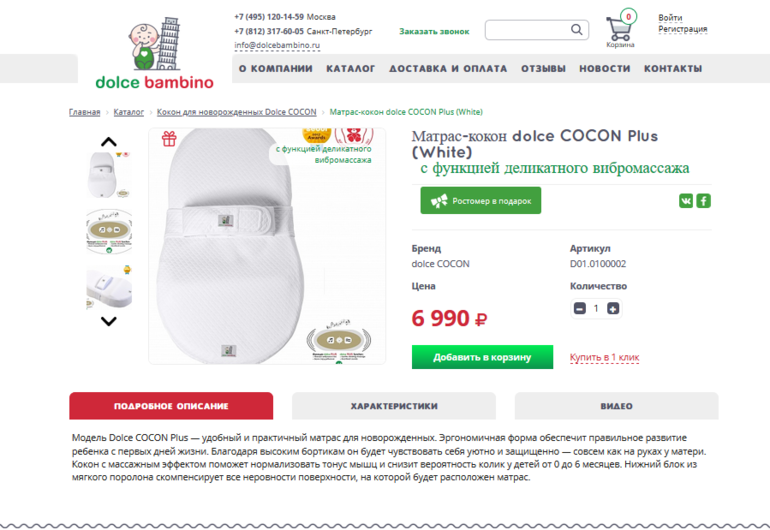The width and height of the screenshot is (770, 530).
Task: Open the shopping cart icon
Action: pyautogui.click(x=619, y=29)
